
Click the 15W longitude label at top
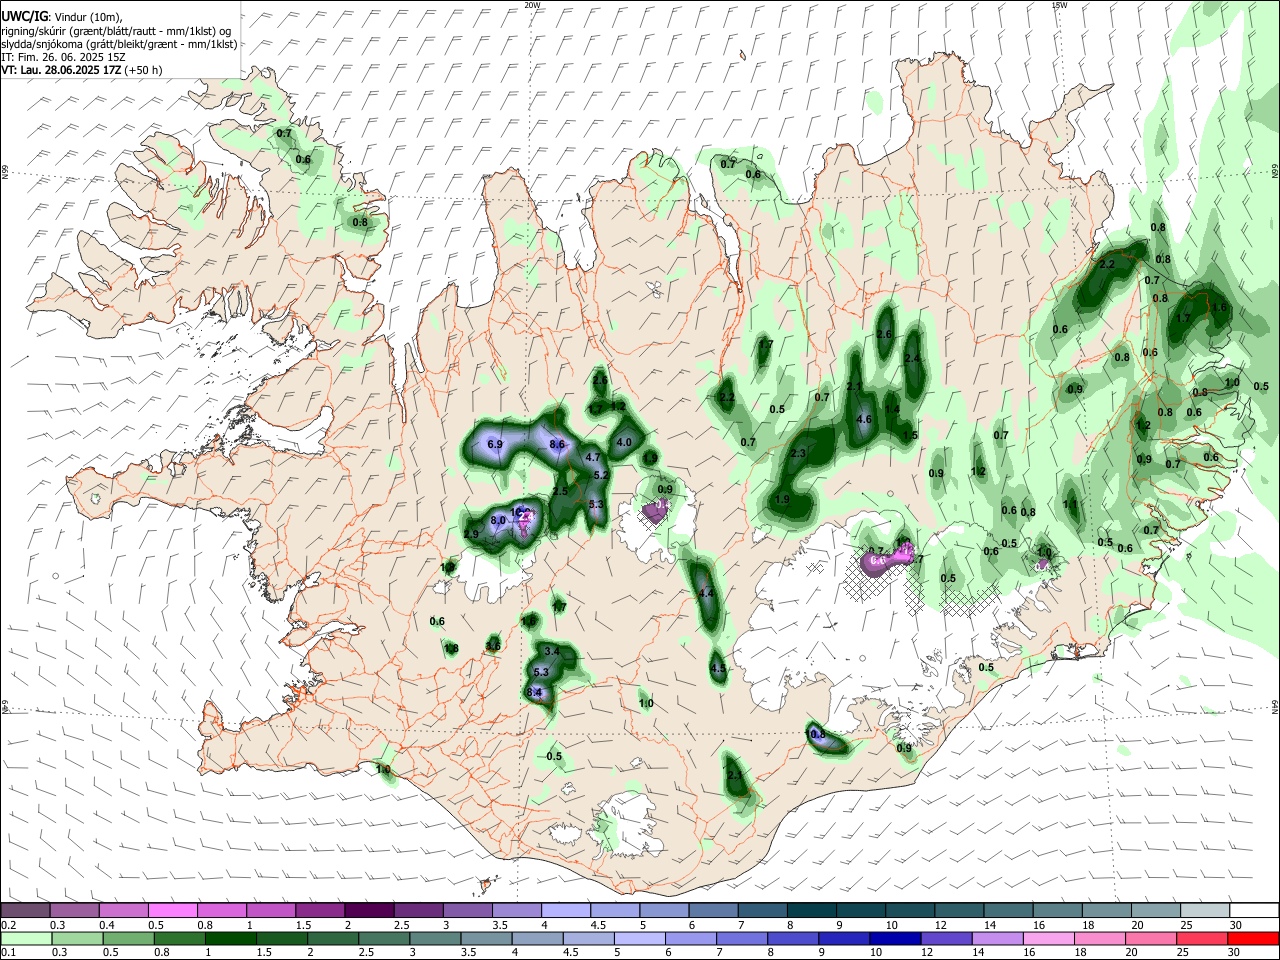(x=1059, y=5)
